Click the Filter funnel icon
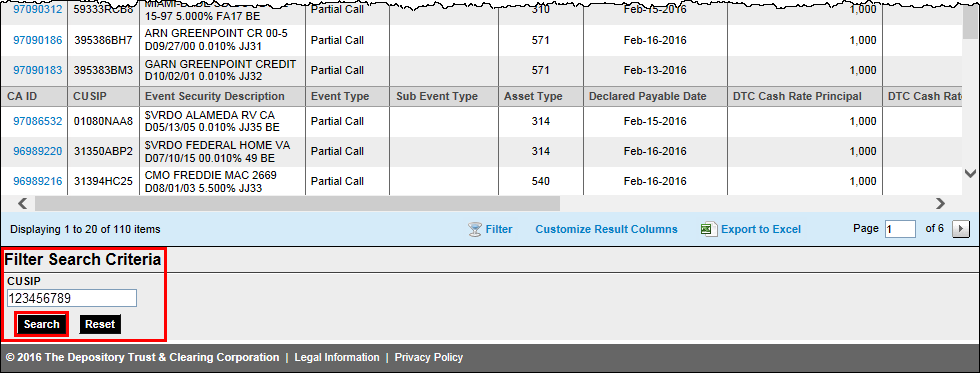Image resolution: width=980 pixels, height=373 pixels. [x=475, y=229]
